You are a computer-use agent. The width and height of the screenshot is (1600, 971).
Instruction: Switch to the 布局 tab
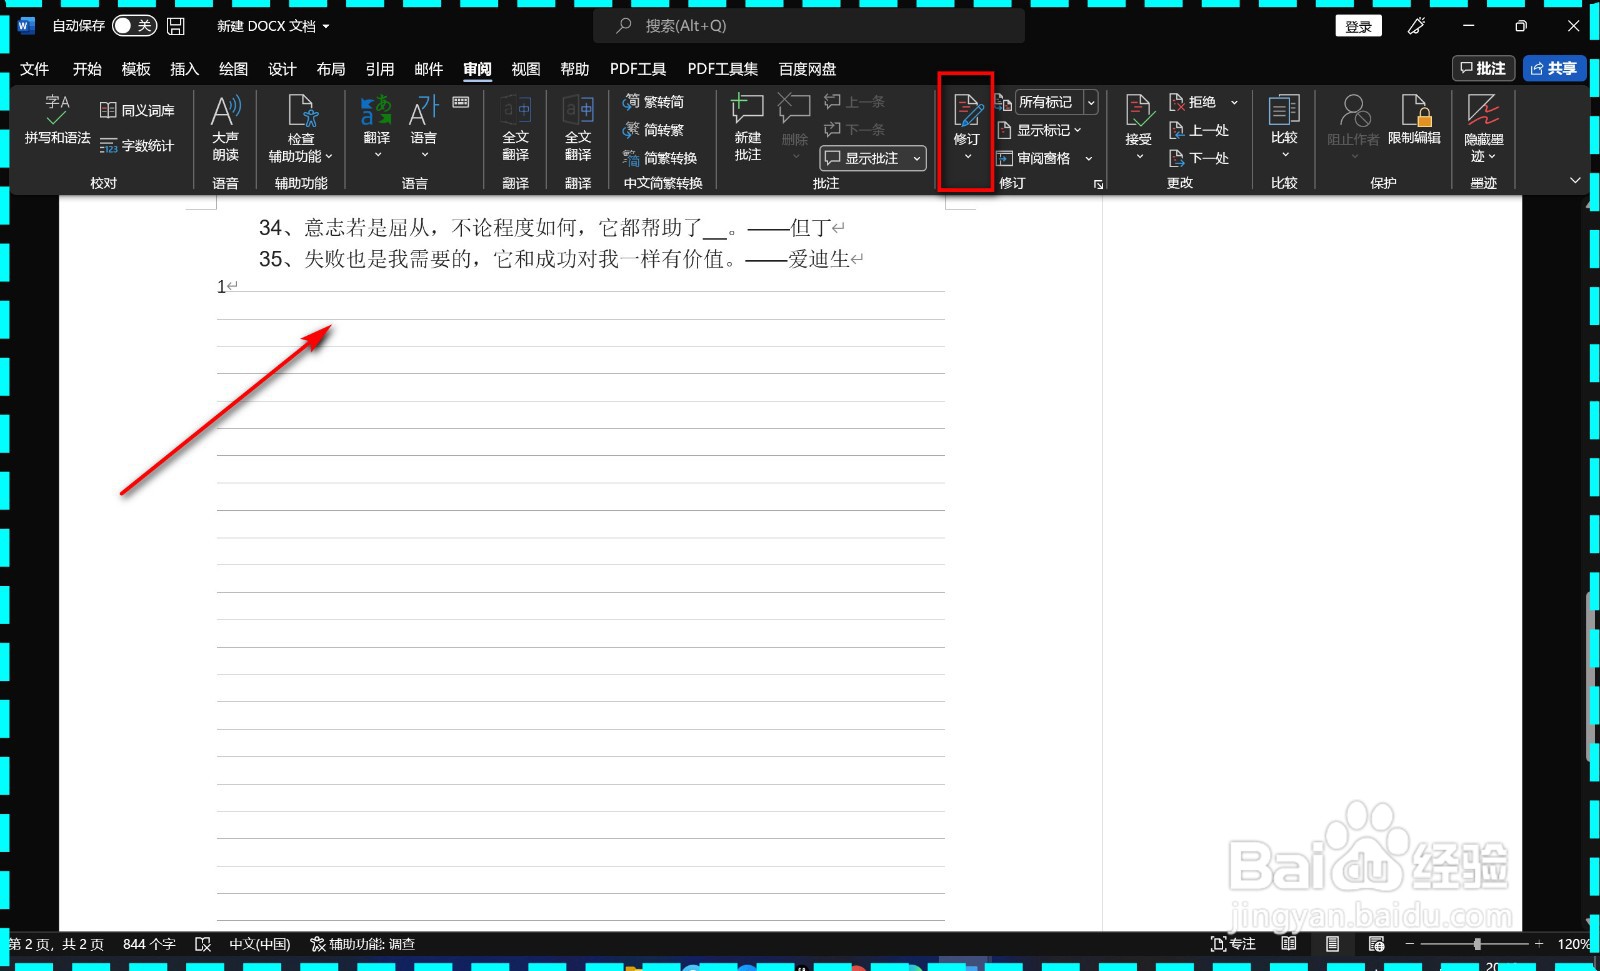[x=331, y=69]
